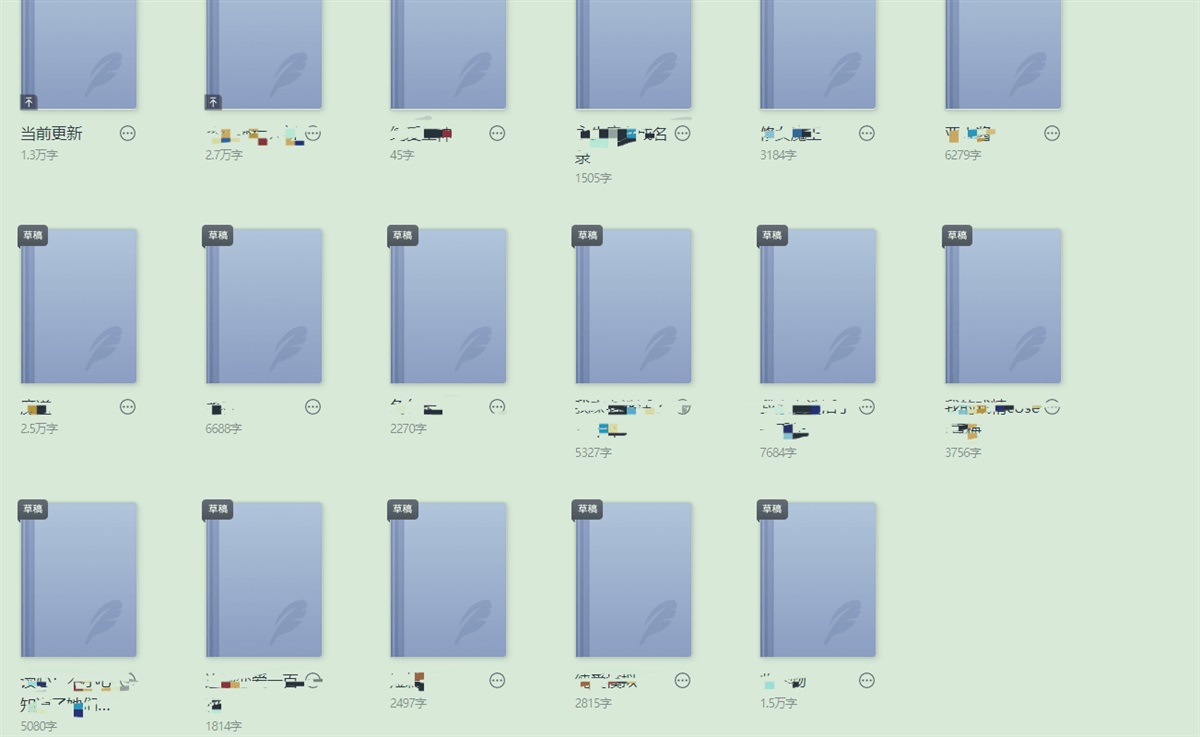Click the three-dot icon for the 2497字 draft
1200x737 pixels.
pos(497,680)
